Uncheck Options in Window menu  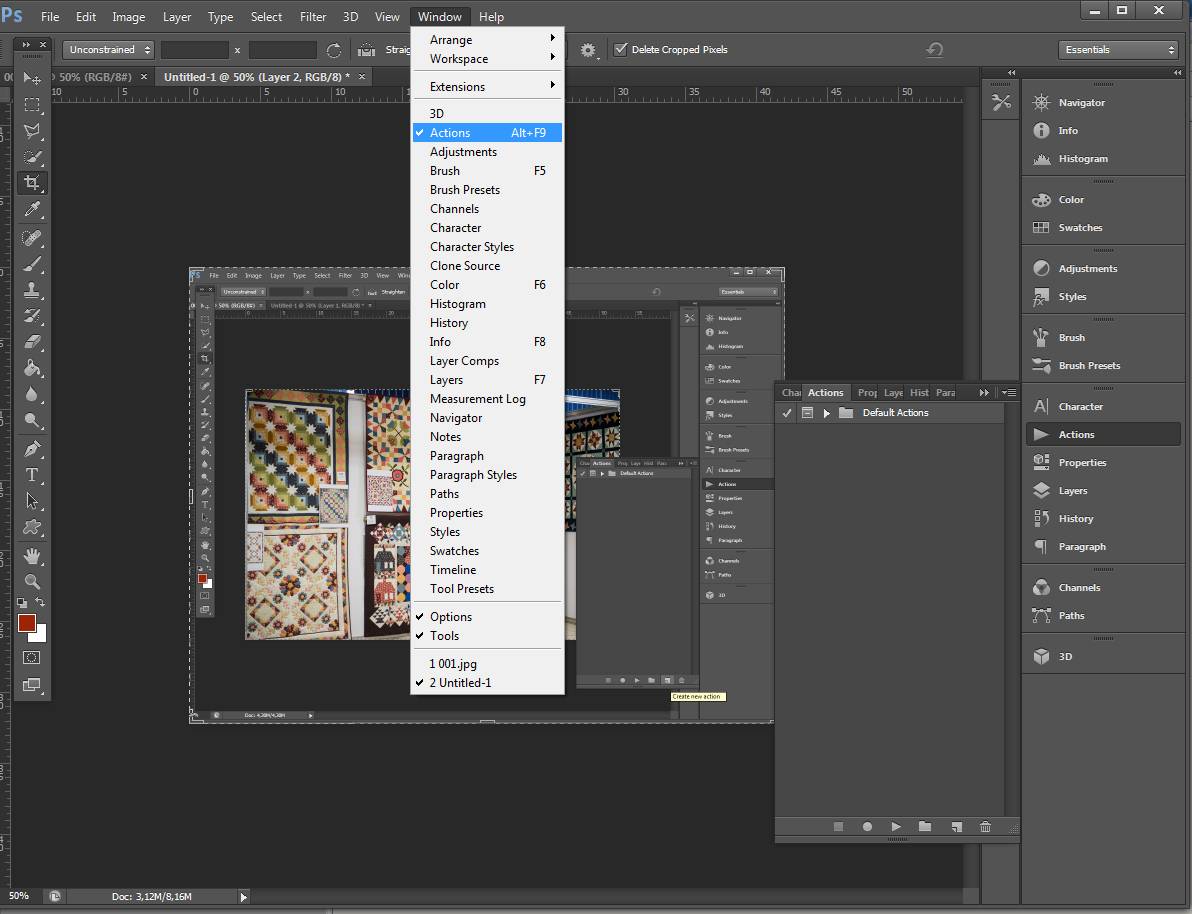(x=487, y=617)
